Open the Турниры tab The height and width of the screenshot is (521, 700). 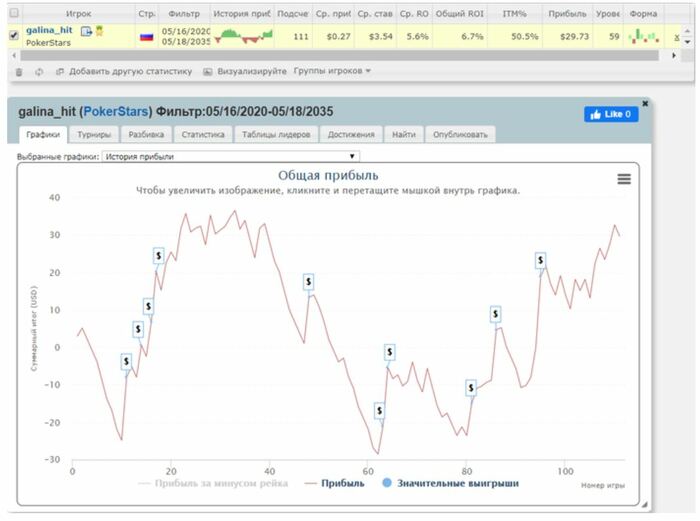[x=94, y=134]
